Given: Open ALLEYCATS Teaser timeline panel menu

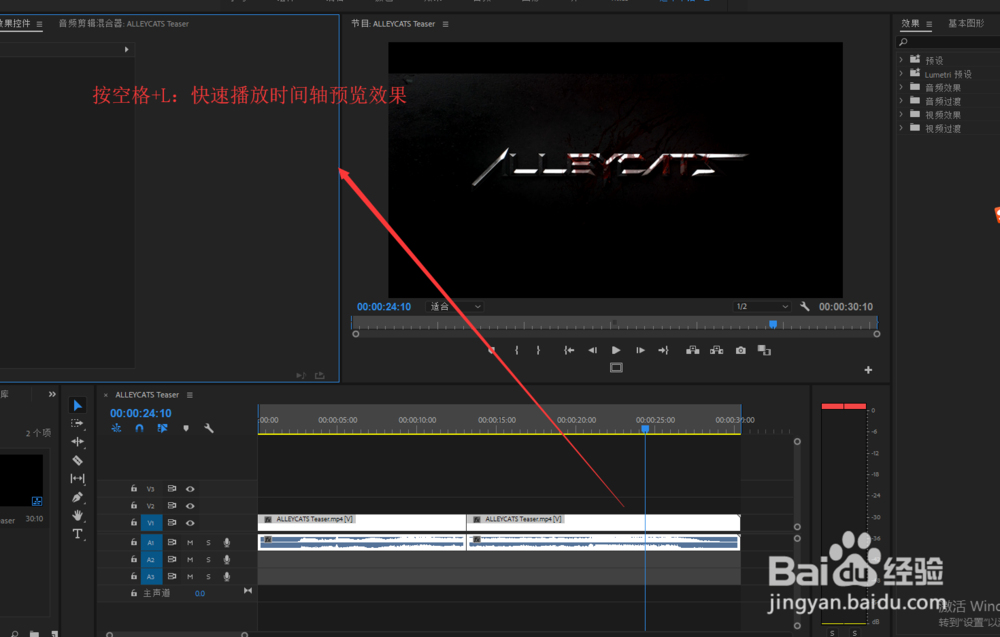Looking at the screenshot, I should pyautogui.click(x=189, y=395).
